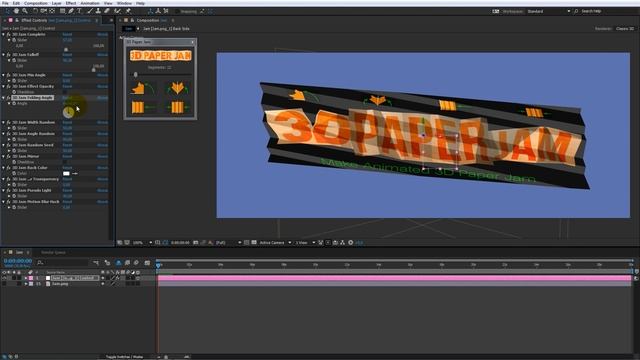
Task: Click the both-sides compress icon in 3D Paper Jam panel
Action: tap(177, 107)
